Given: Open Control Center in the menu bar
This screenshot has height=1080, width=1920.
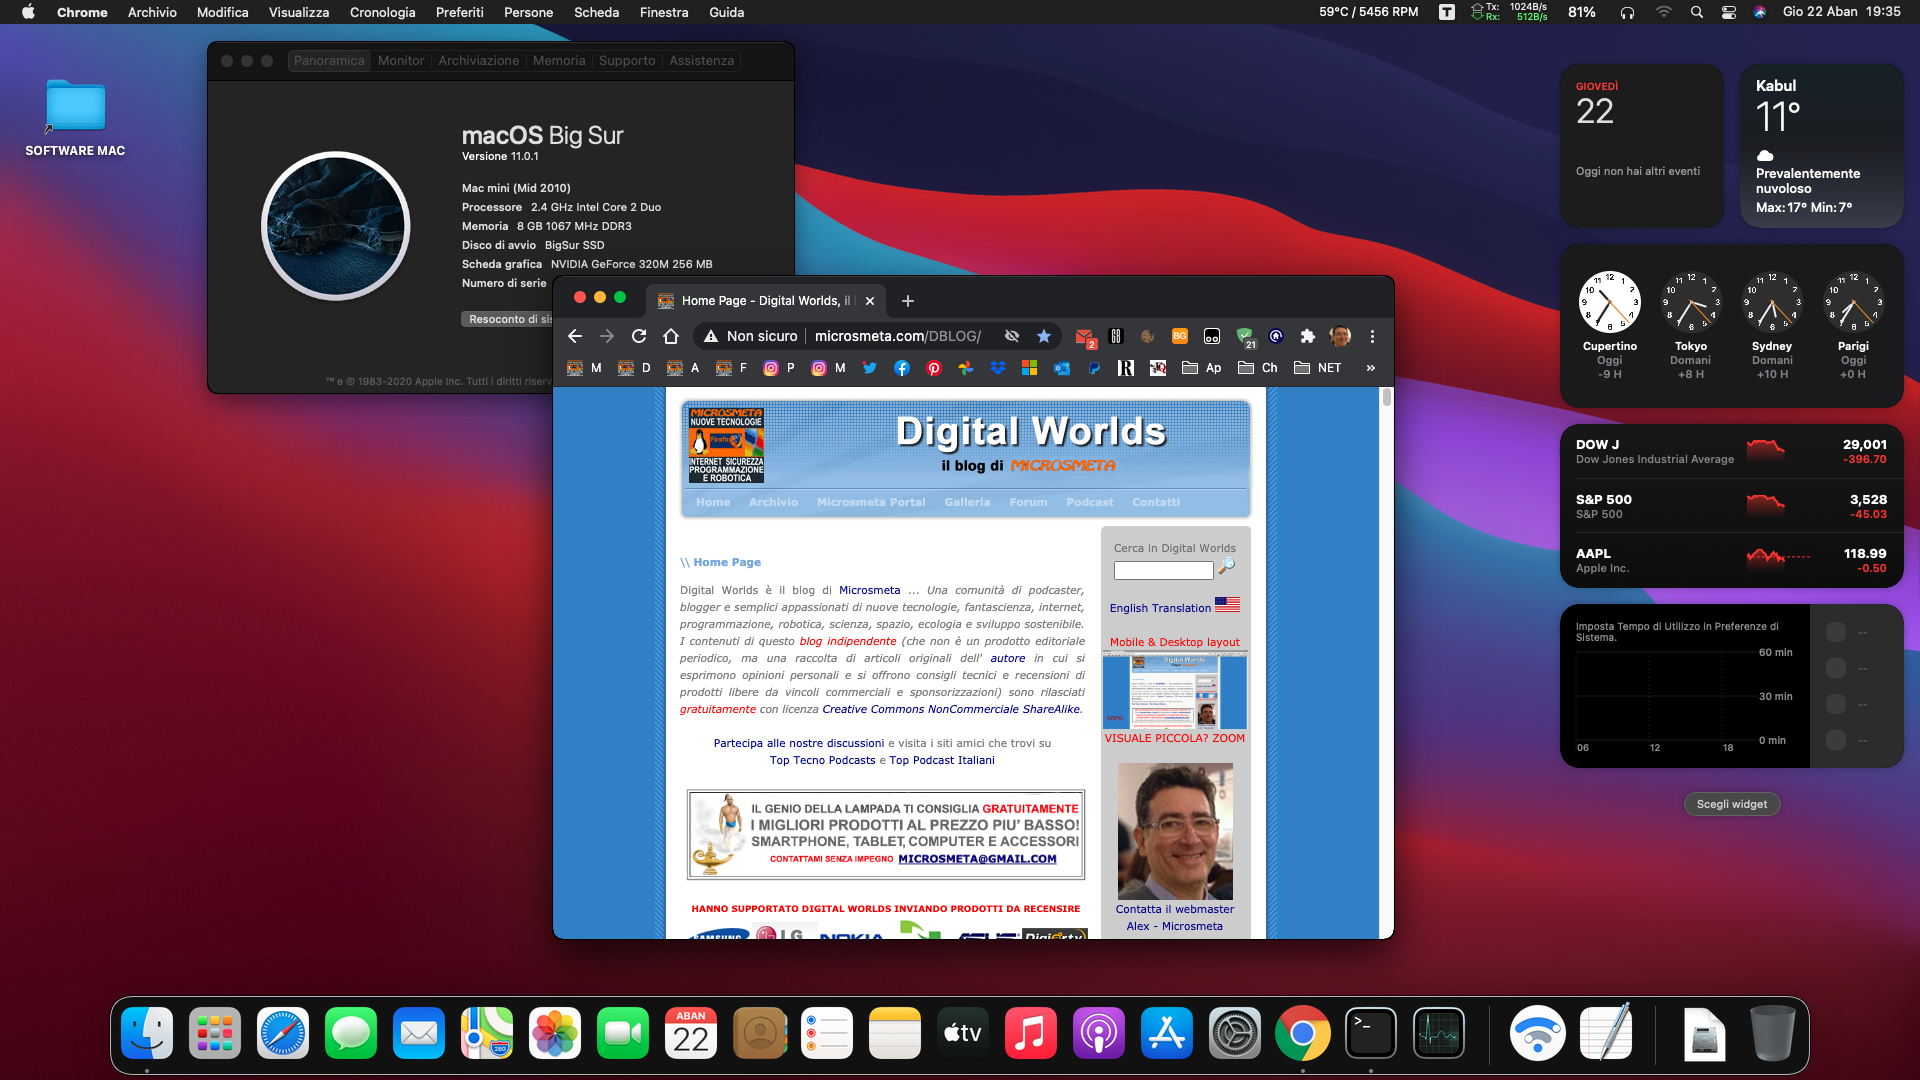Looking at the screenshot, I should point(1728,12).
